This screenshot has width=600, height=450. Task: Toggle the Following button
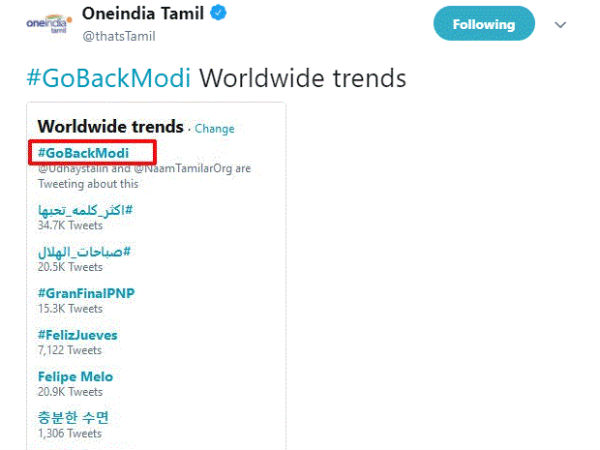click(x=483, y=23)
